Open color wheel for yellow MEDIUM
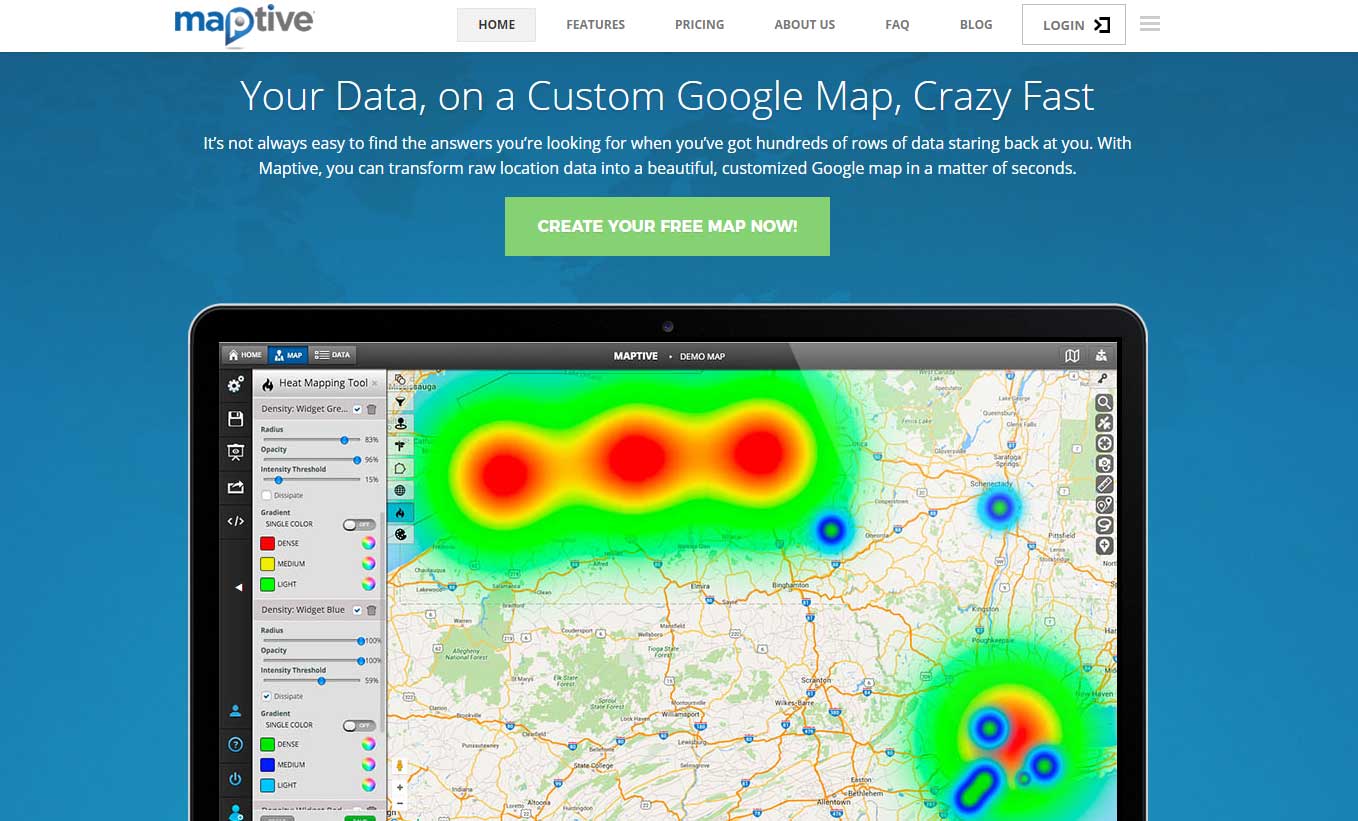Screen dimensions: 1358x821 tap(369, 564)
